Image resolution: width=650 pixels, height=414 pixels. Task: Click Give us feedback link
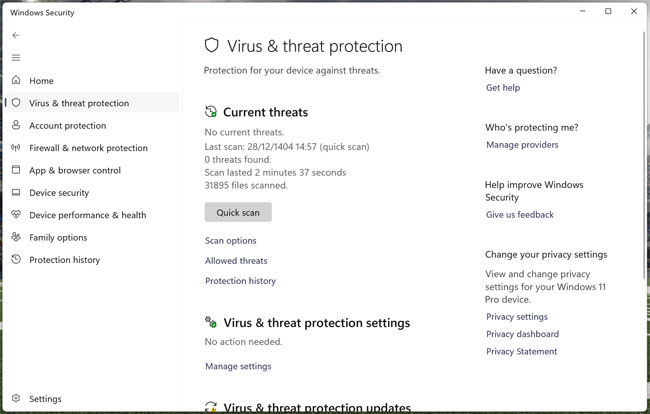pos(520,215)
